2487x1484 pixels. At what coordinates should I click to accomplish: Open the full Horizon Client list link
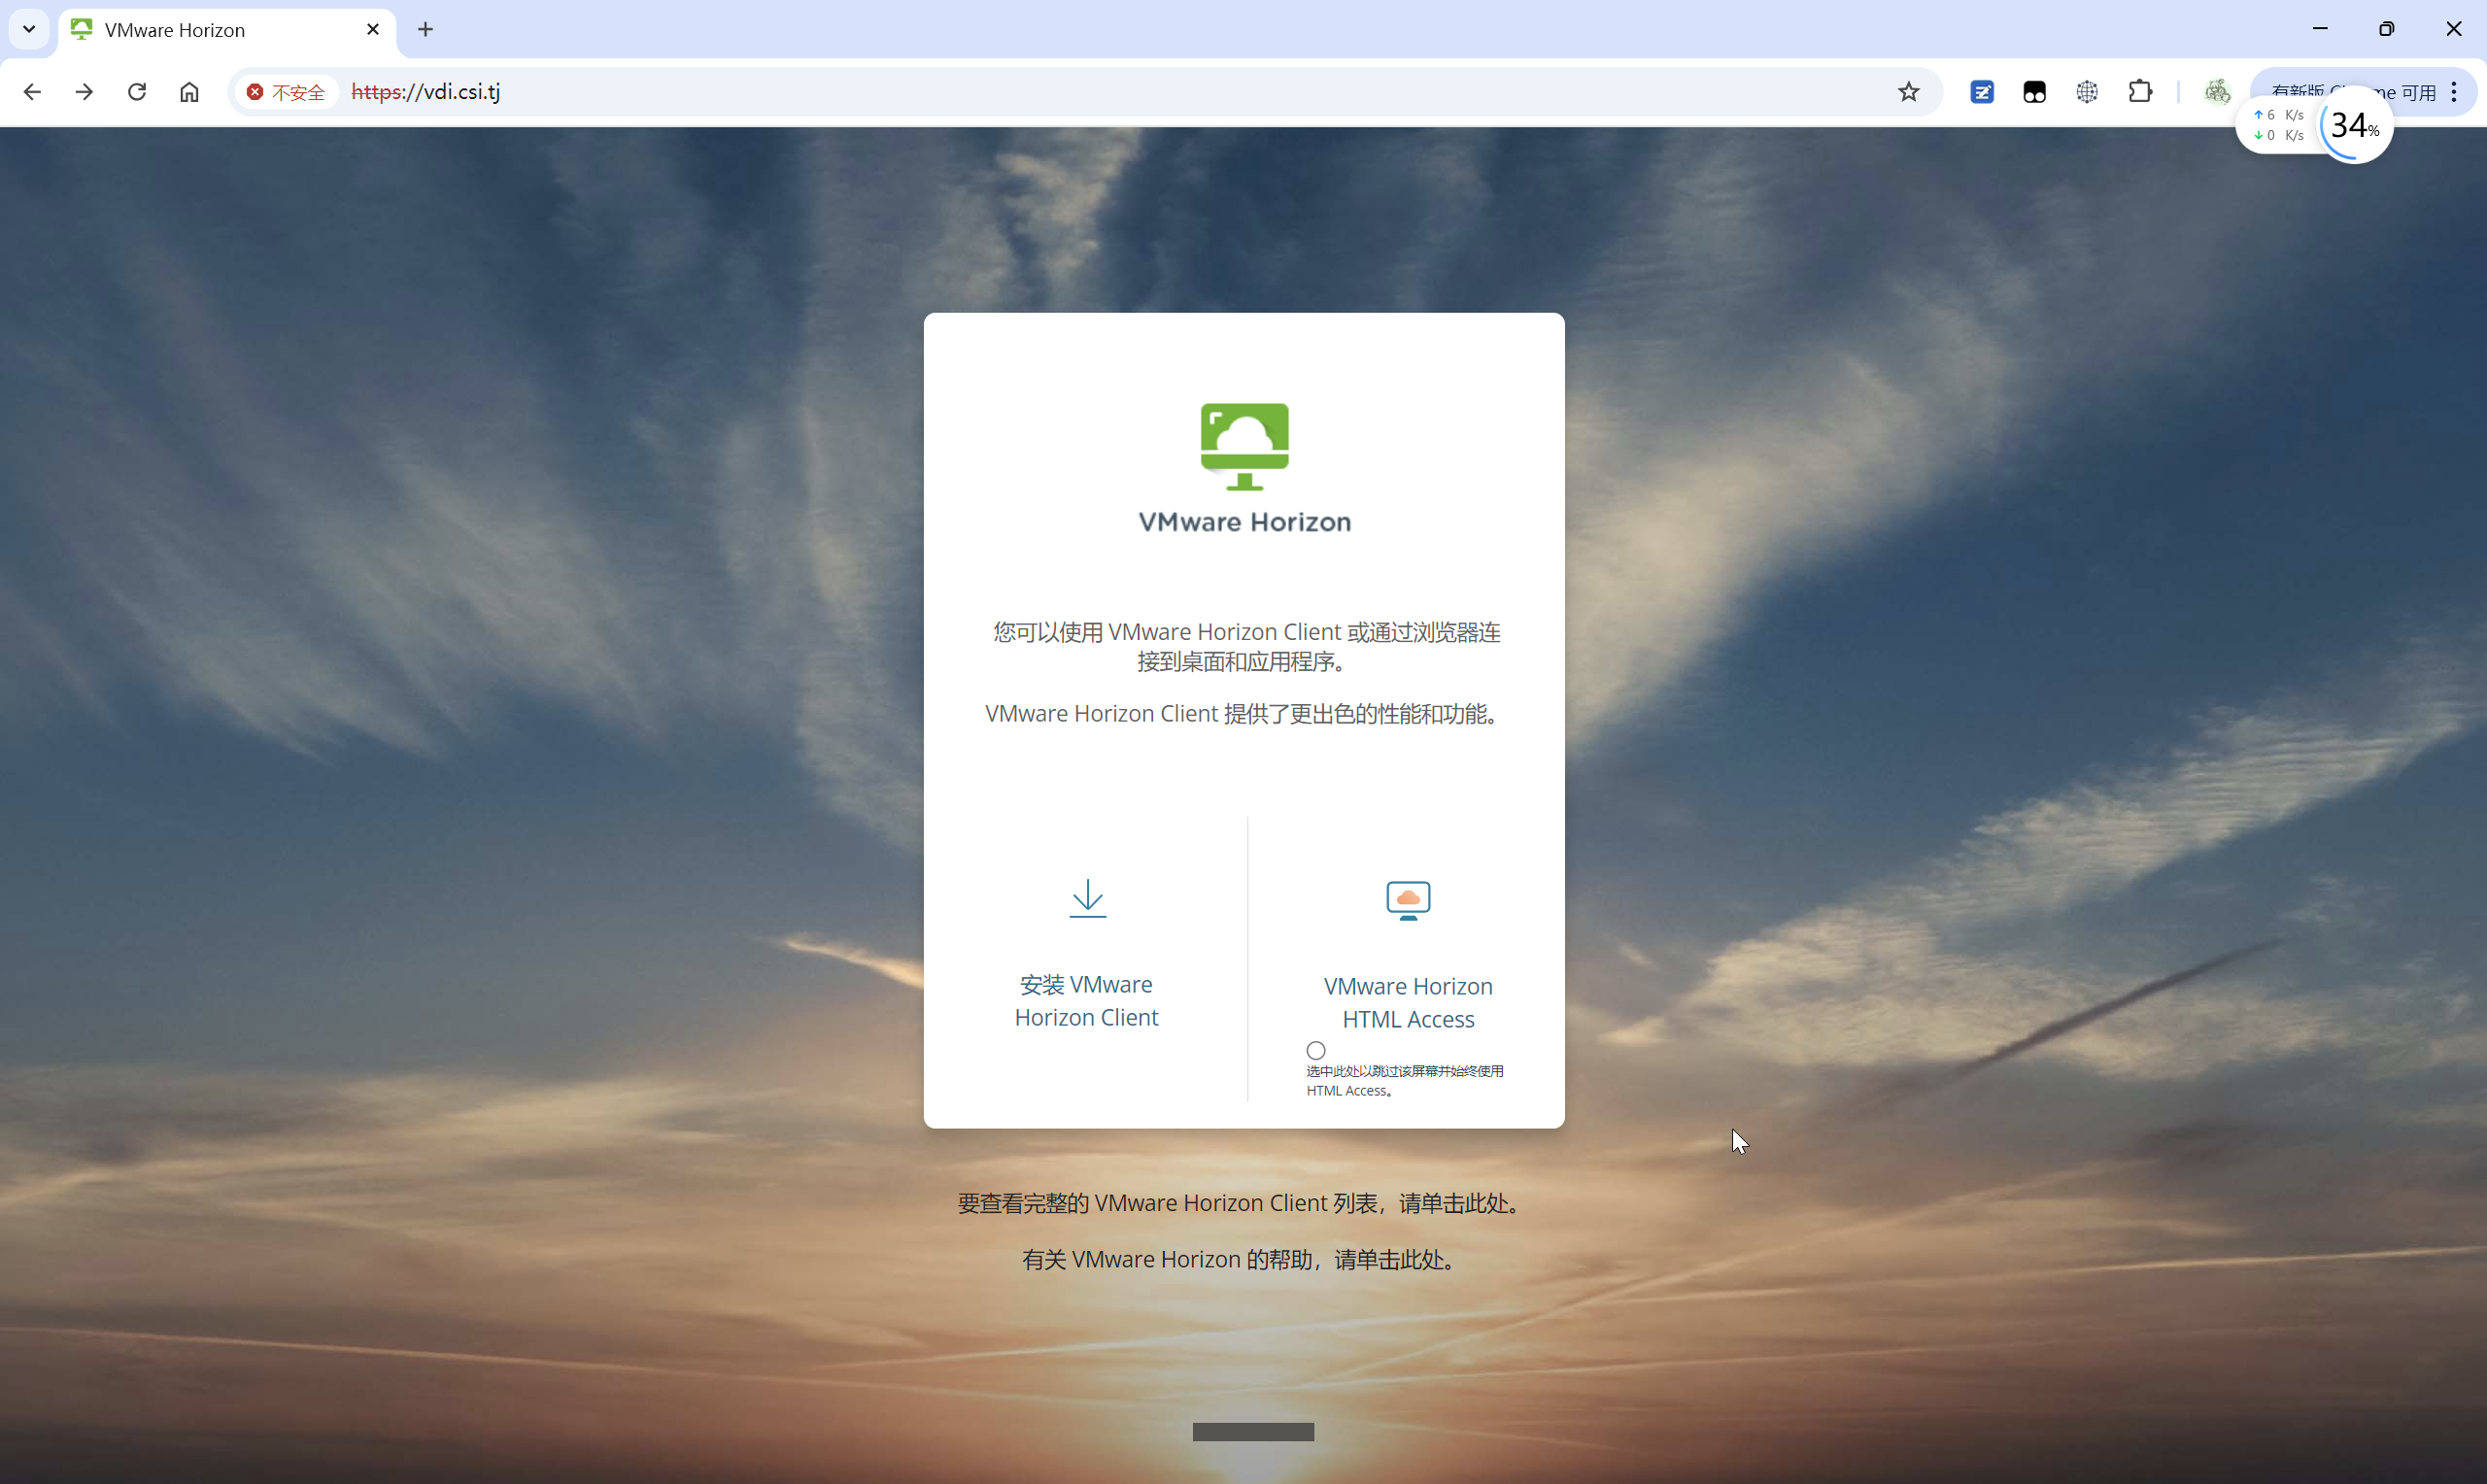point(1240,1203)
